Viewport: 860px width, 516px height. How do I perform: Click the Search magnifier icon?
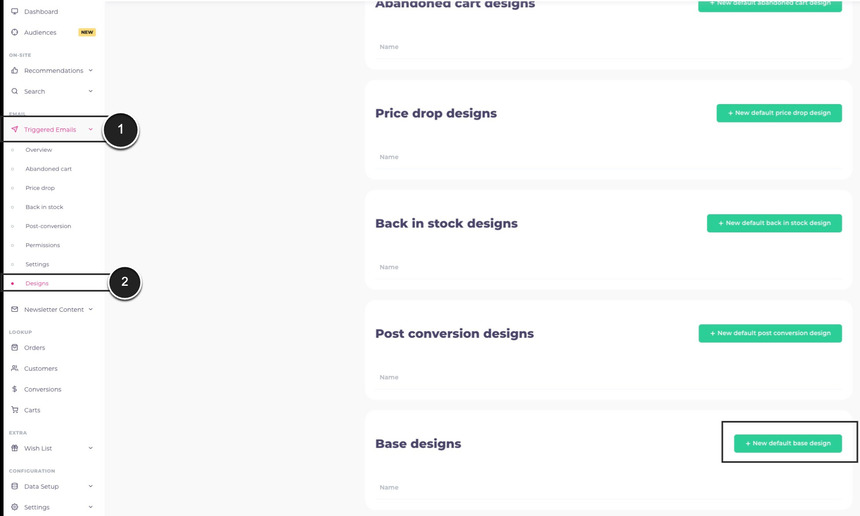coord(14,92)
